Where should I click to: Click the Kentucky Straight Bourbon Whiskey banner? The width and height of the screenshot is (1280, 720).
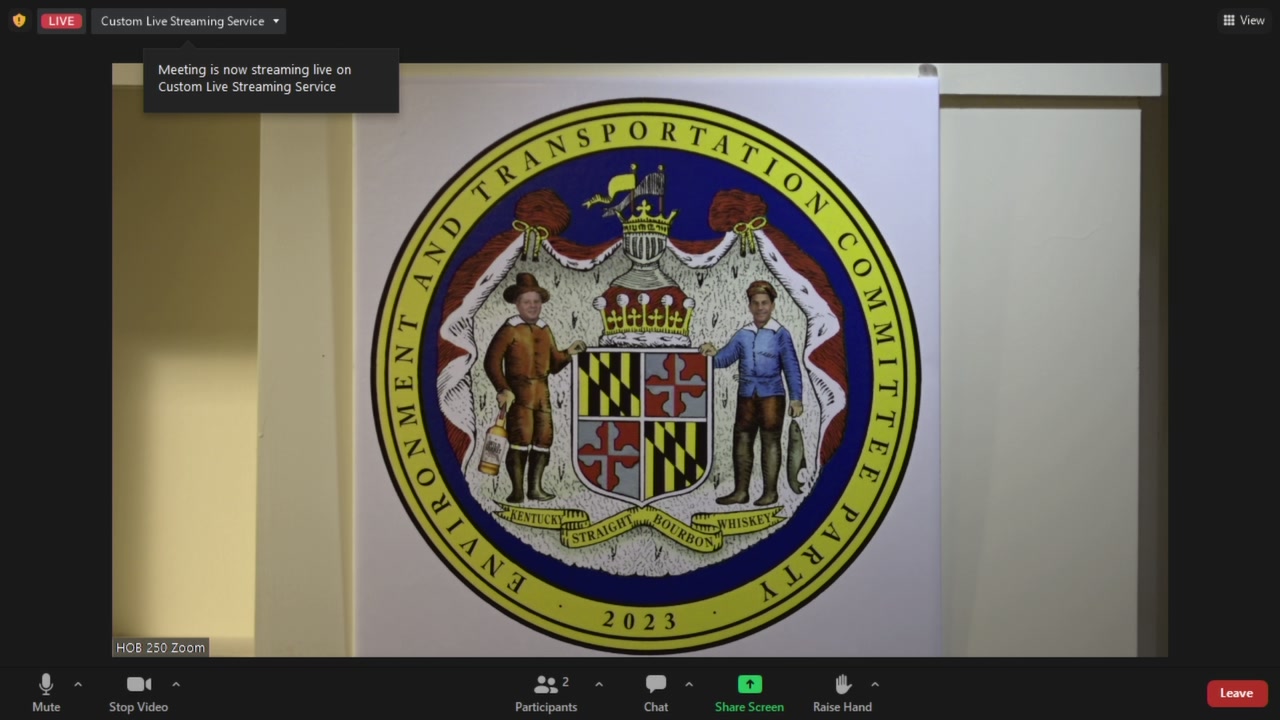[642, 526]
